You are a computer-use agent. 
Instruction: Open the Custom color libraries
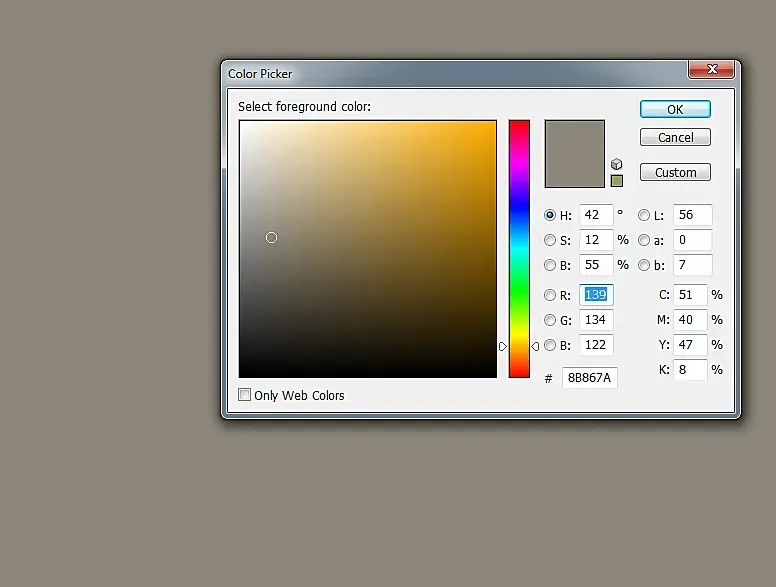coord(675,172)
